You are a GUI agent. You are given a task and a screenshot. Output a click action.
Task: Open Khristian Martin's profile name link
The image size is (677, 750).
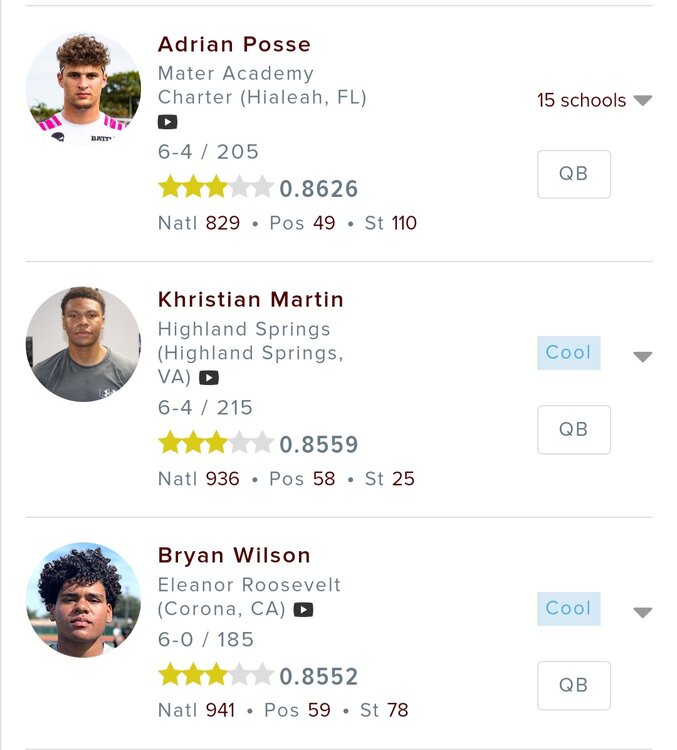250,300
